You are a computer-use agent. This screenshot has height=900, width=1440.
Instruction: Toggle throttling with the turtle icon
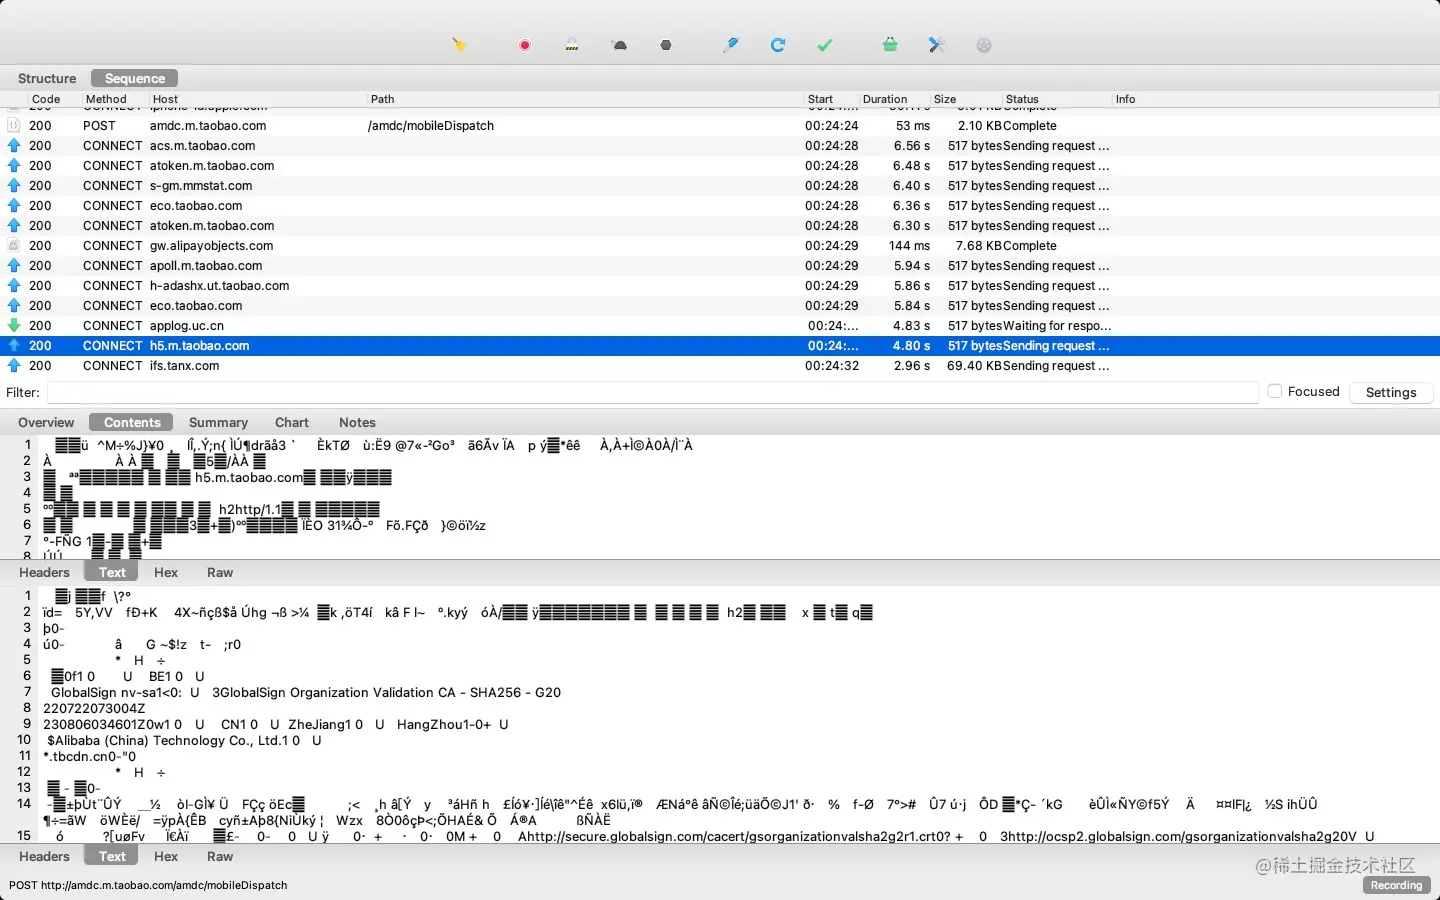point(620,45)
